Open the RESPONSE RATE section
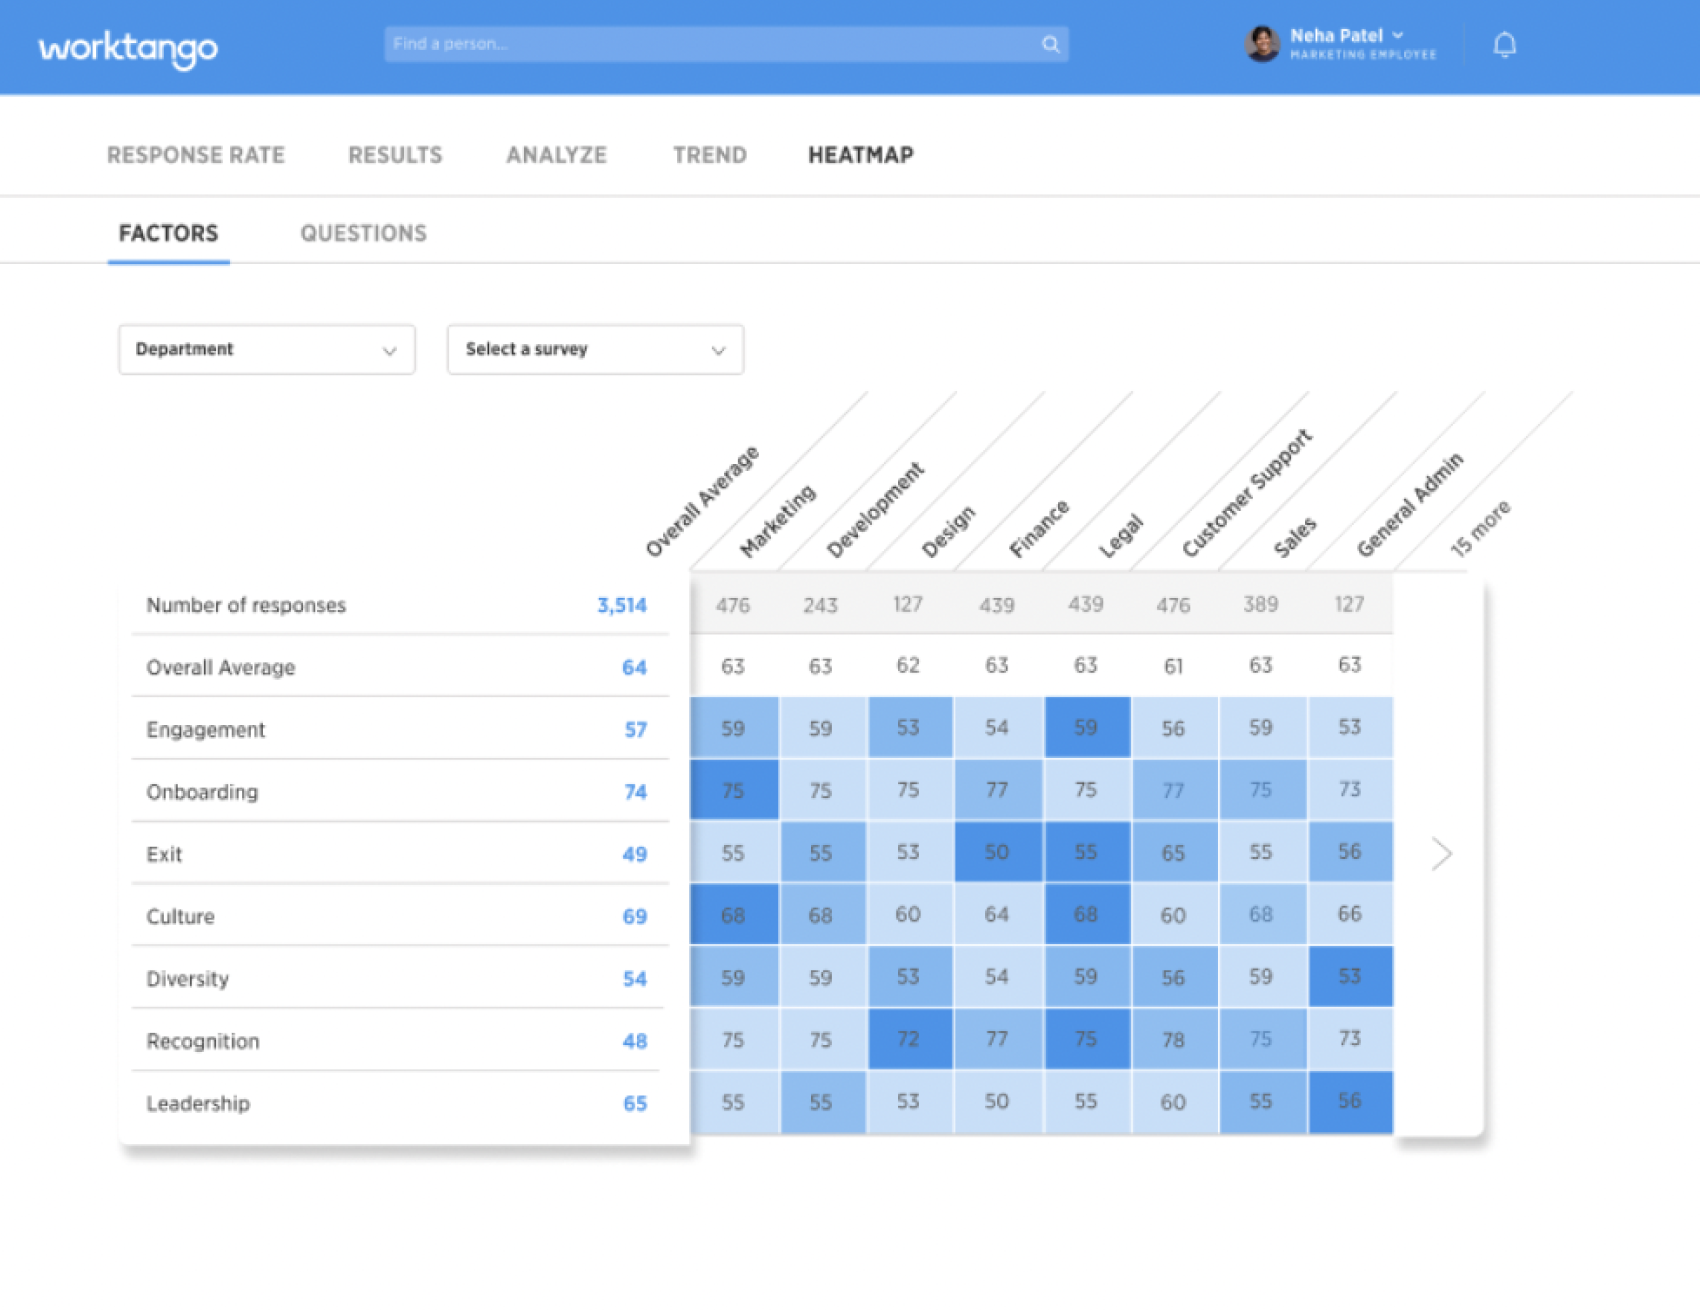The width and height of the screenshot is (1700, 1310). (196, 155)
